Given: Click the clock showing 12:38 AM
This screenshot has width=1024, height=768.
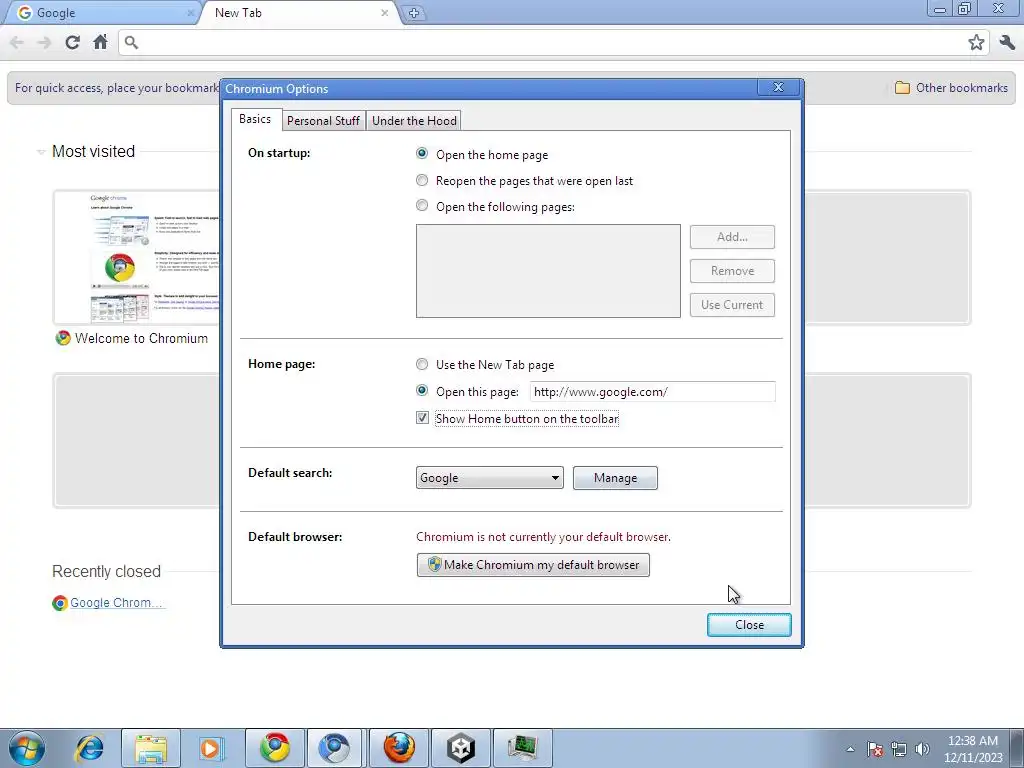Looking at the screenshot, I should point(973,741).
